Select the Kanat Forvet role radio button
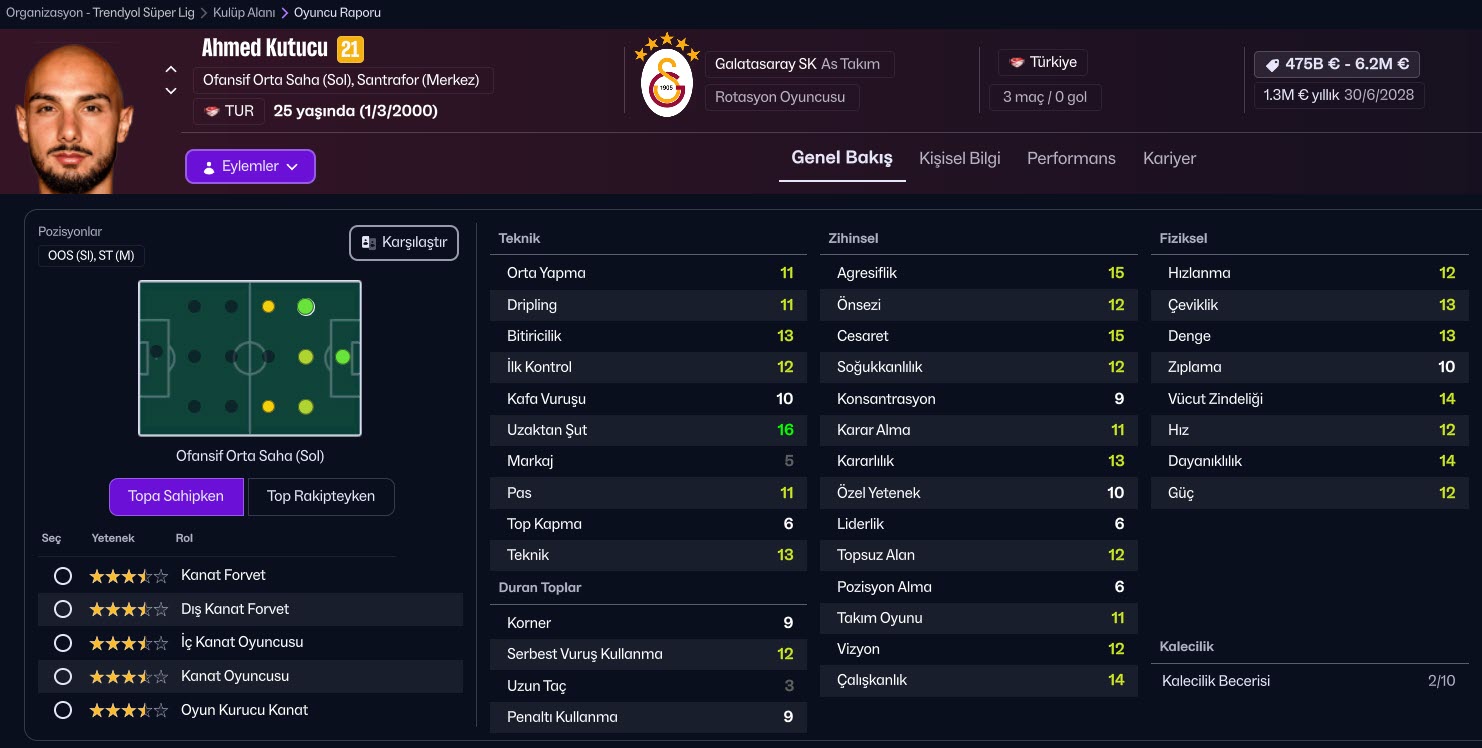 pyautogui.click(x=63, y=576)
